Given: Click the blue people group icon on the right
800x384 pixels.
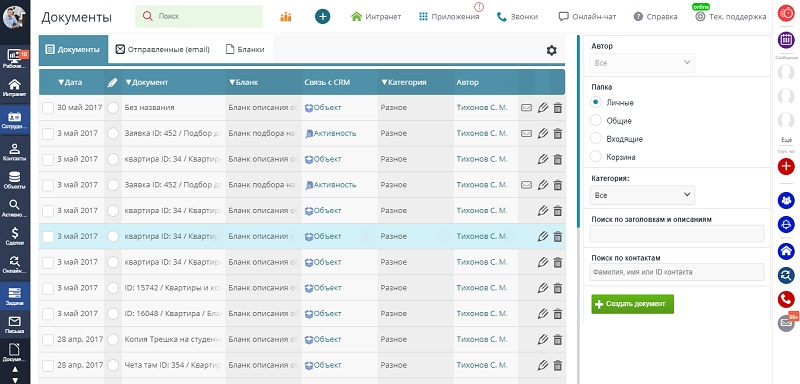Looking at the screenshot, I should point(786,200).
